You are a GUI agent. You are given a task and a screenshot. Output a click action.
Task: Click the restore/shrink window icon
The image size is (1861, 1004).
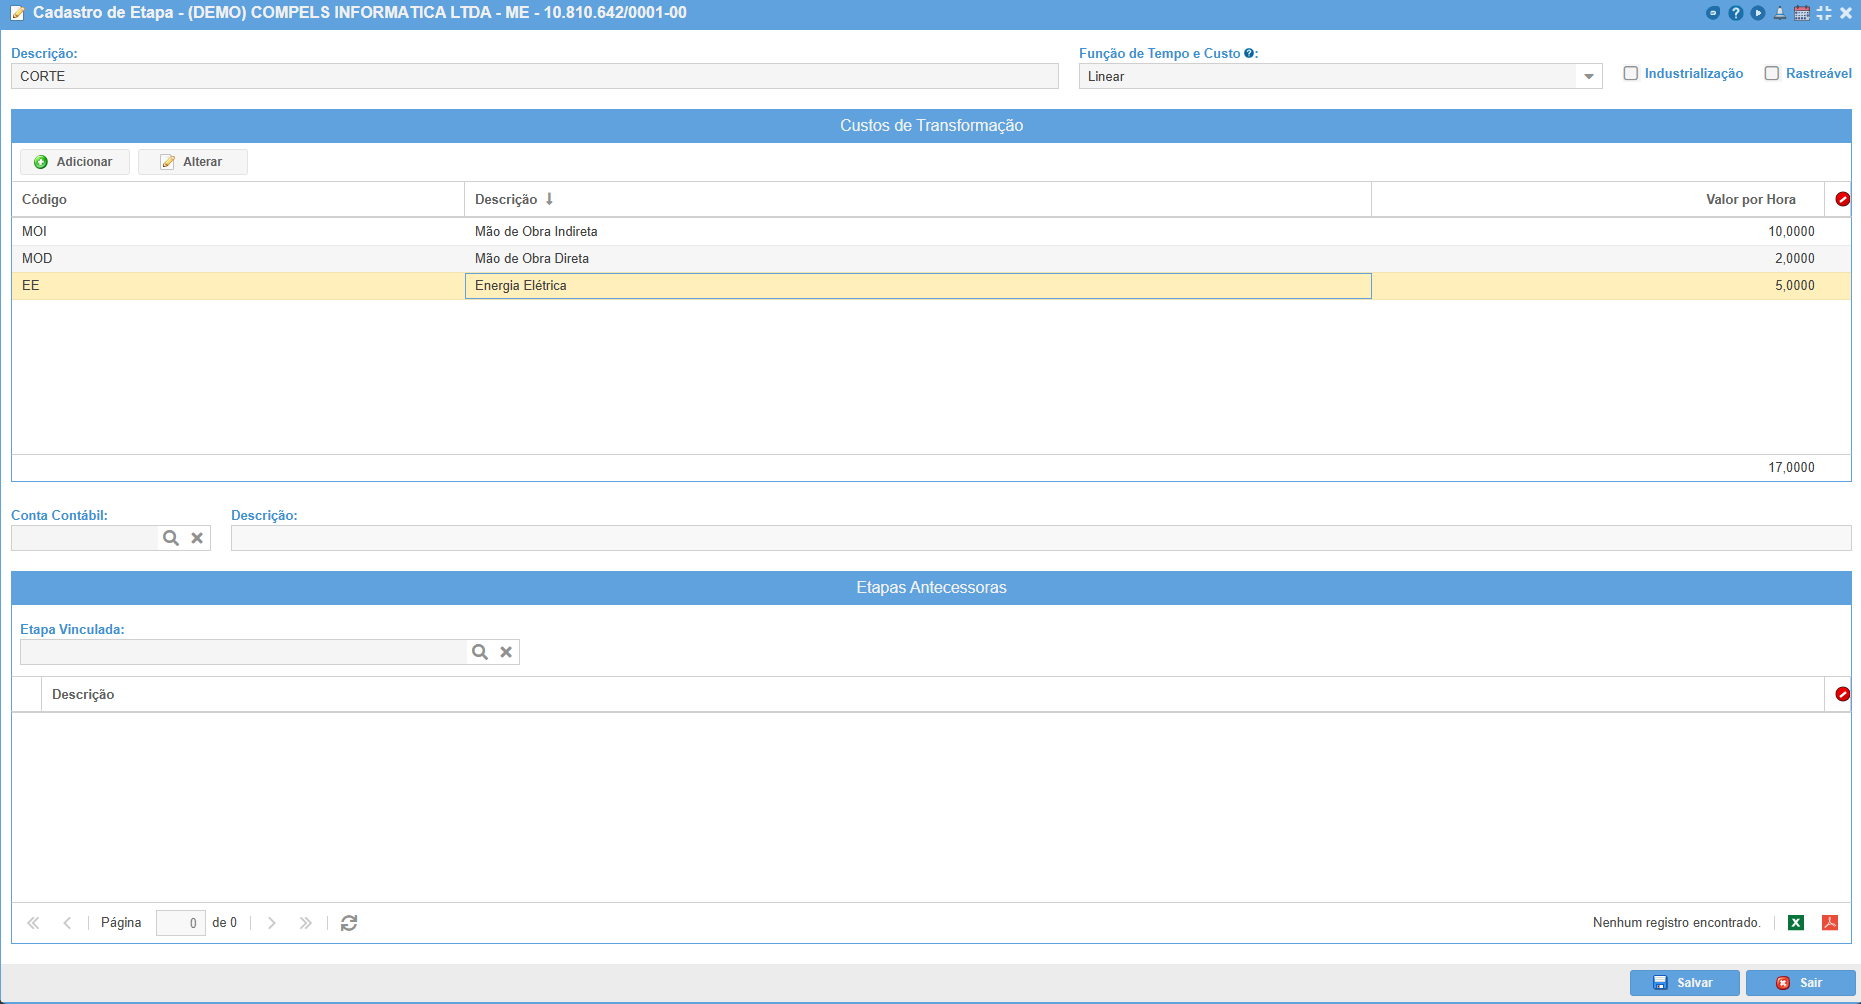pyautogui.click(x=1824, y=13)
